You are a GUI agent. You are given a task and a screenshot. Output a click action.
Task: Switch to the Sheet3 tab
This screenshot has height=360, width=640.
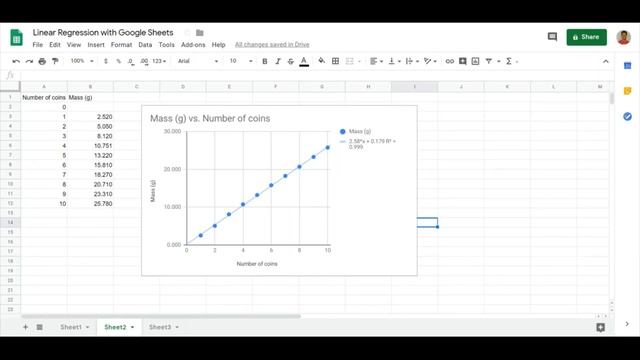[160, 327]
